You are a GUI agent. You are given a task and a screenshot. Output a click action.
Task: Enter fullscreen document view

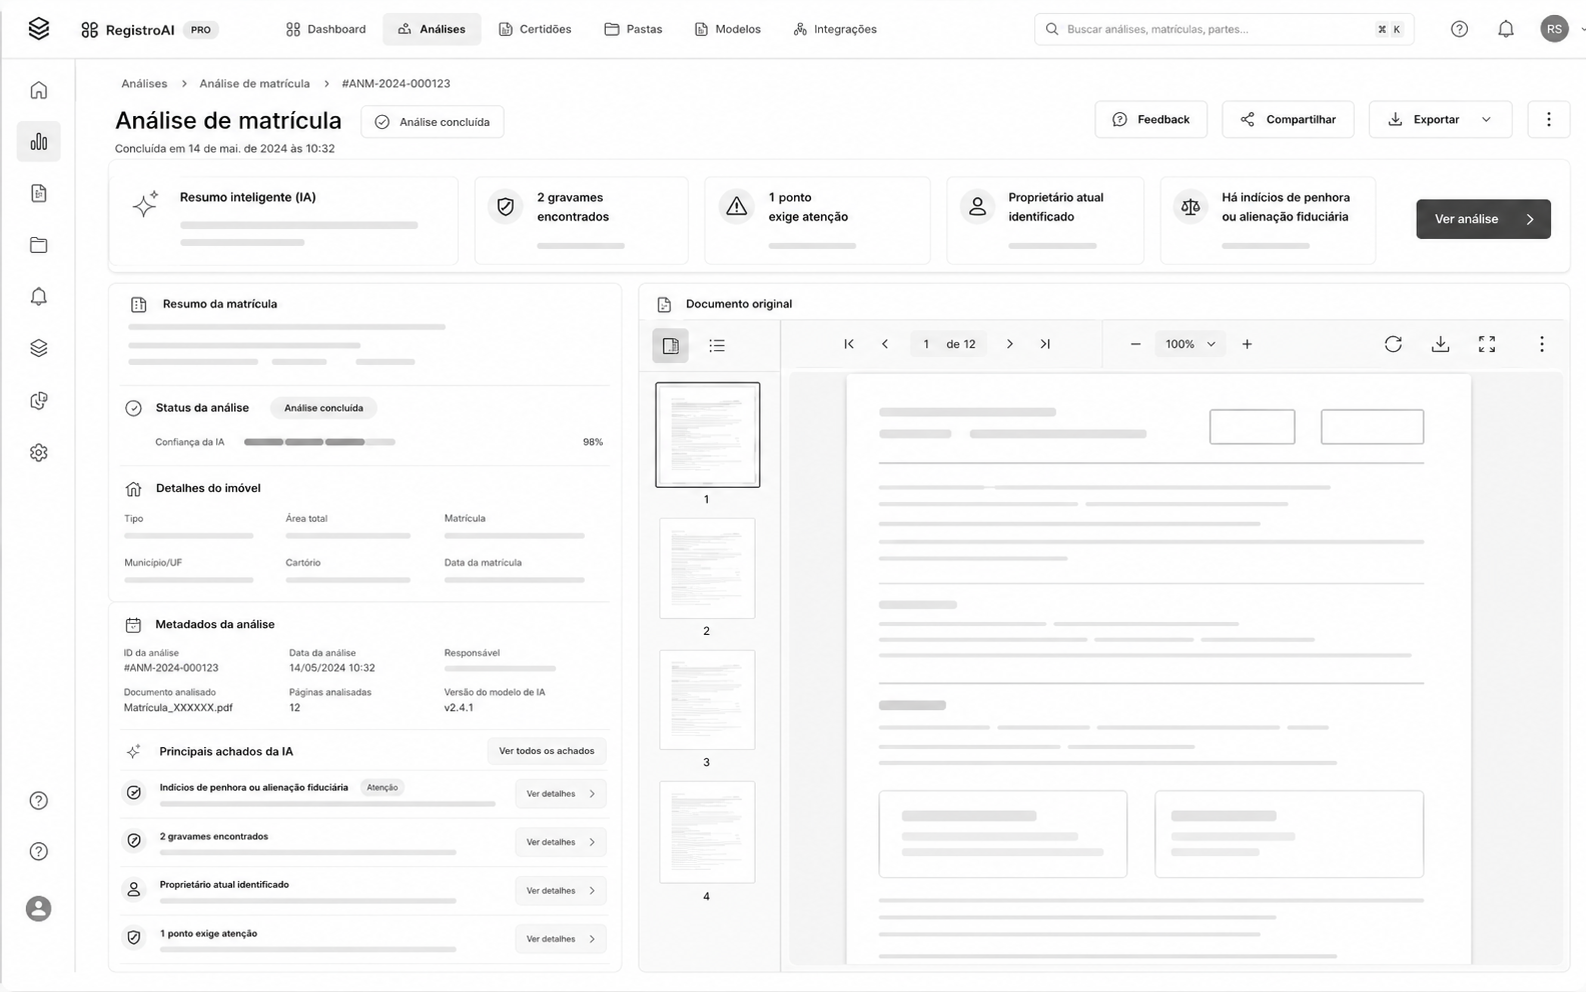point(1487,344)
